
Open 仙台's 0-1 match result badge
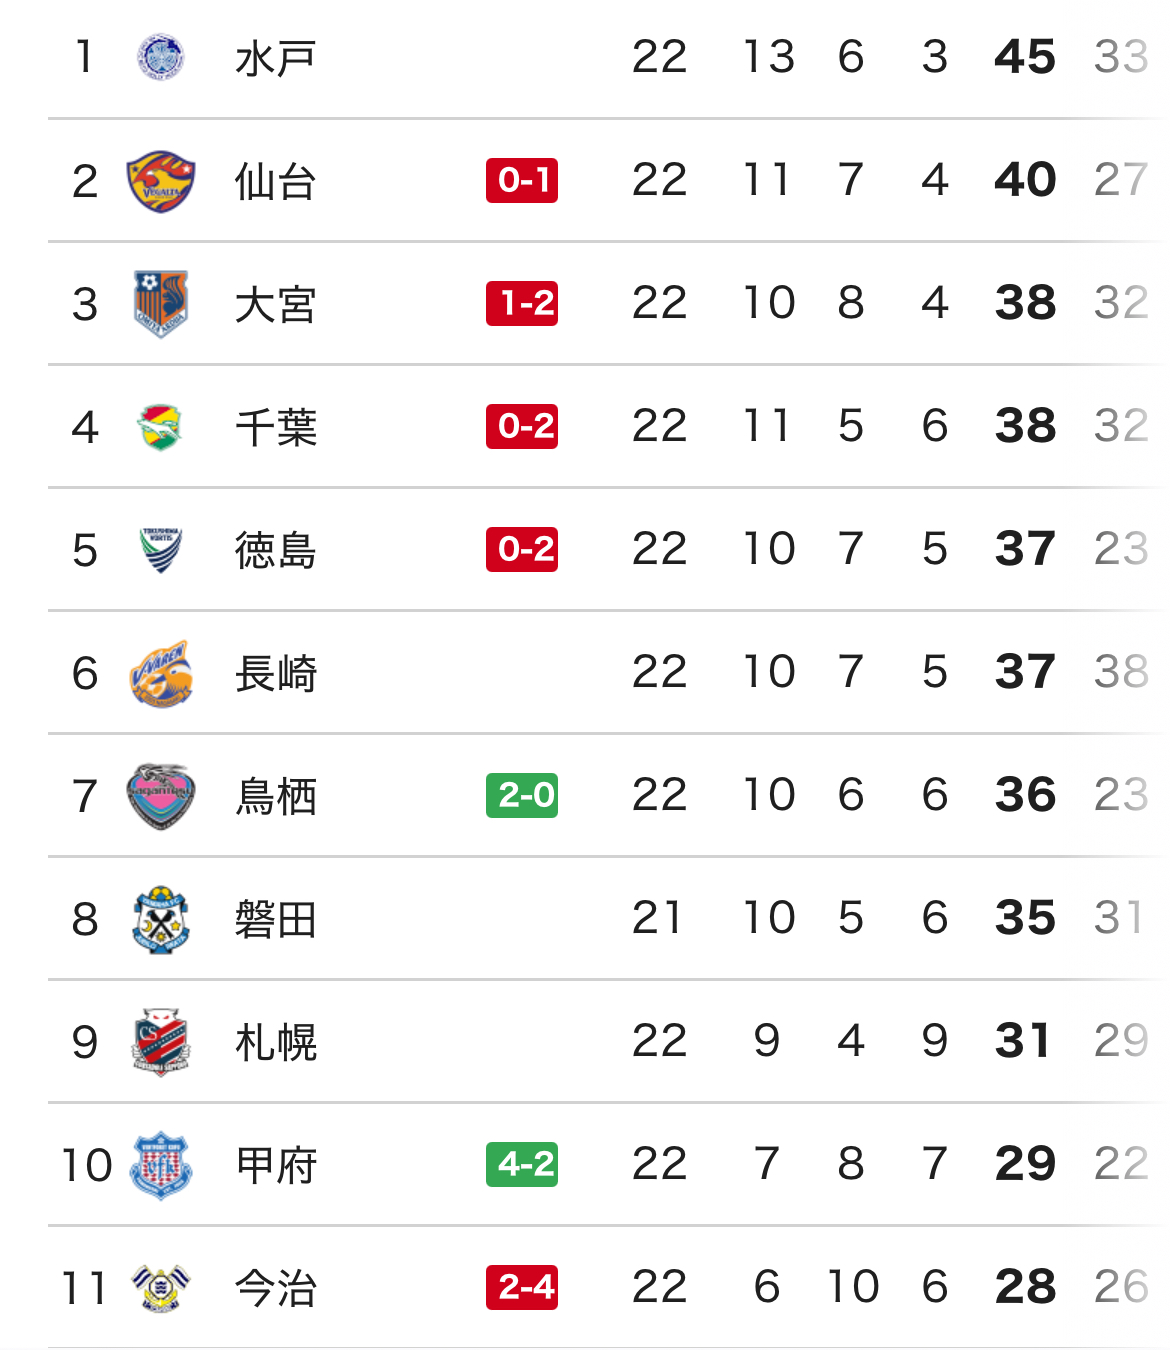522,181
